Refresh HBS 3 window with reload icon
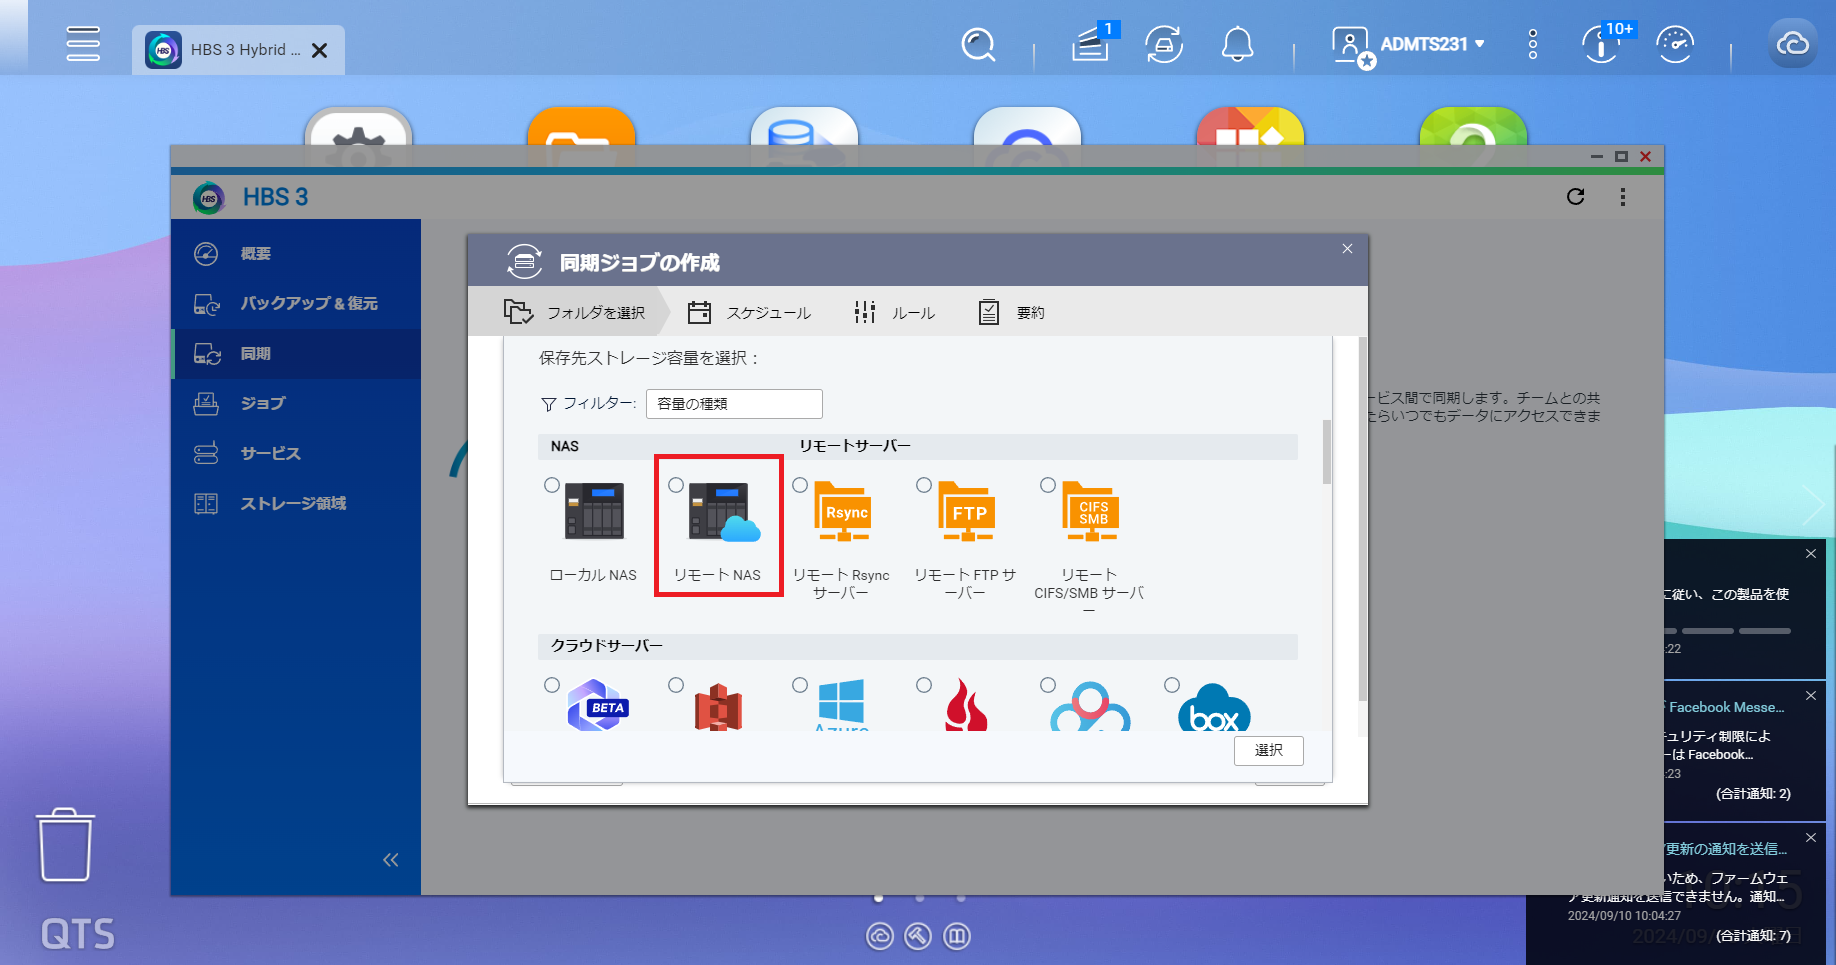This screenshot has height=965, width=1836. pyautogui.click(x=1576, y=197)
